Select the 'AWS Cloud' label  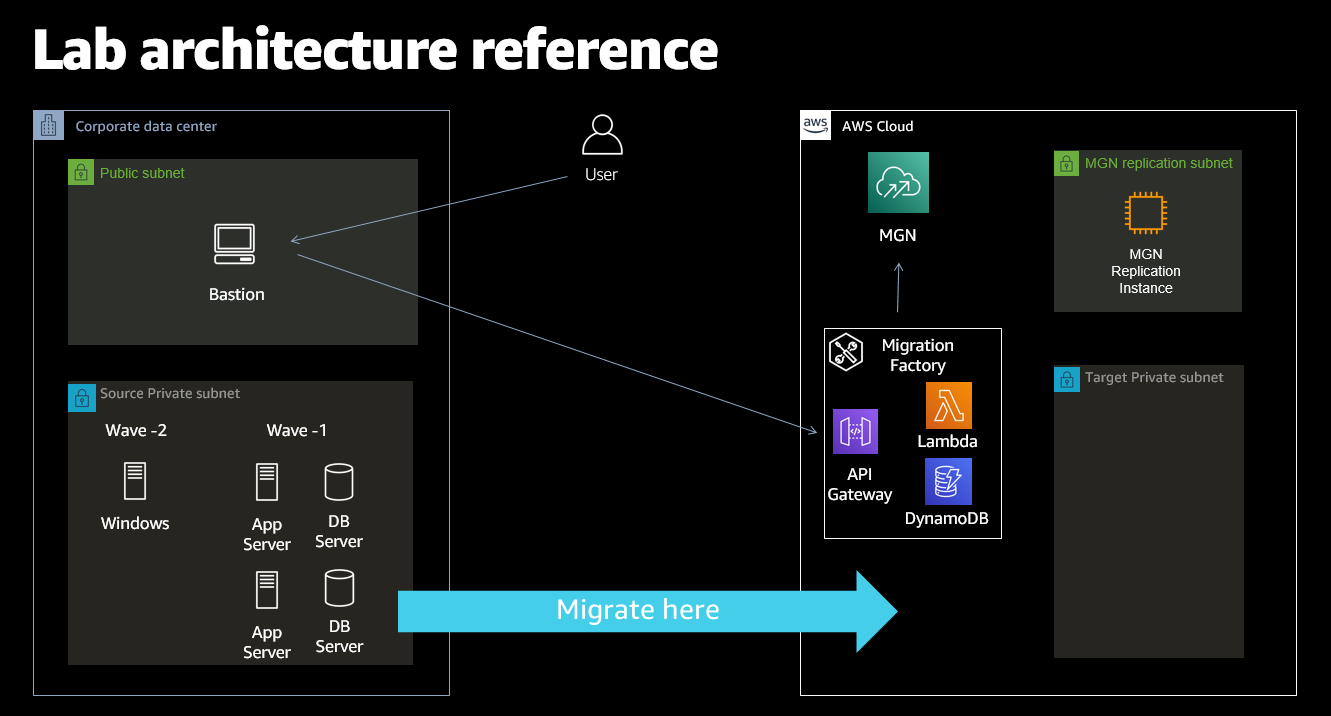[878, 126]
